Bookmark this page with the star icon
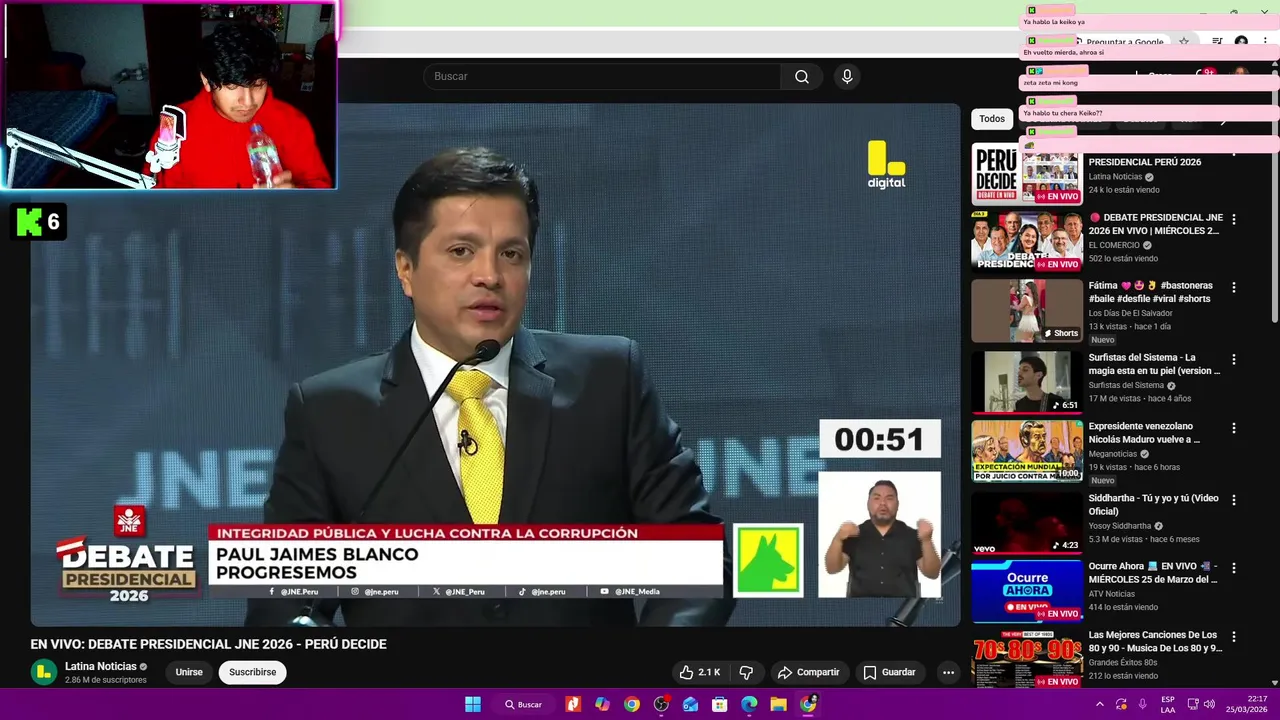 (1184, 42)
